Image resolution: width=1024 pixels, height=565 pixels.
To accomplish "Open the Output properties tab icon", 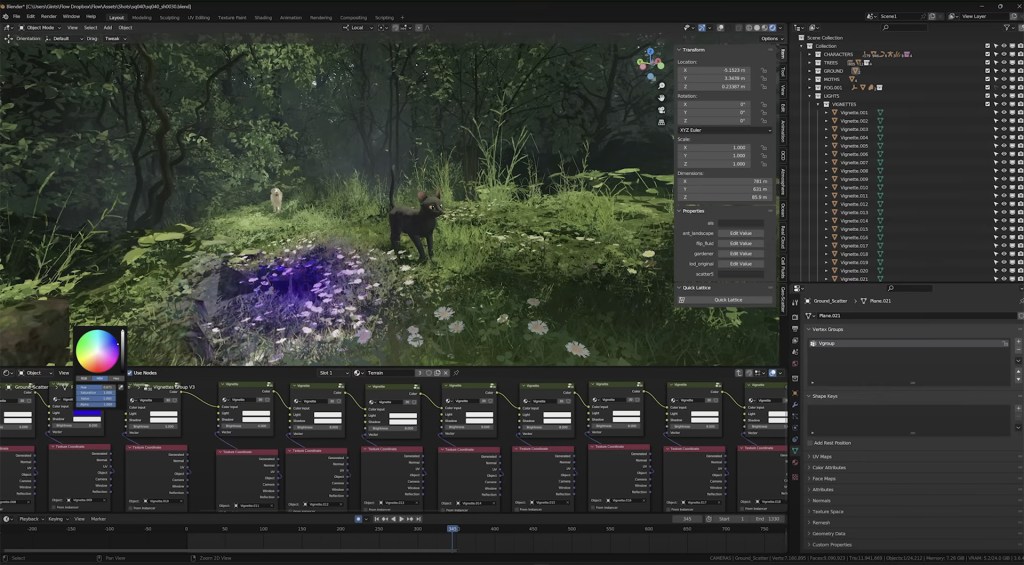I will [795, 329].
